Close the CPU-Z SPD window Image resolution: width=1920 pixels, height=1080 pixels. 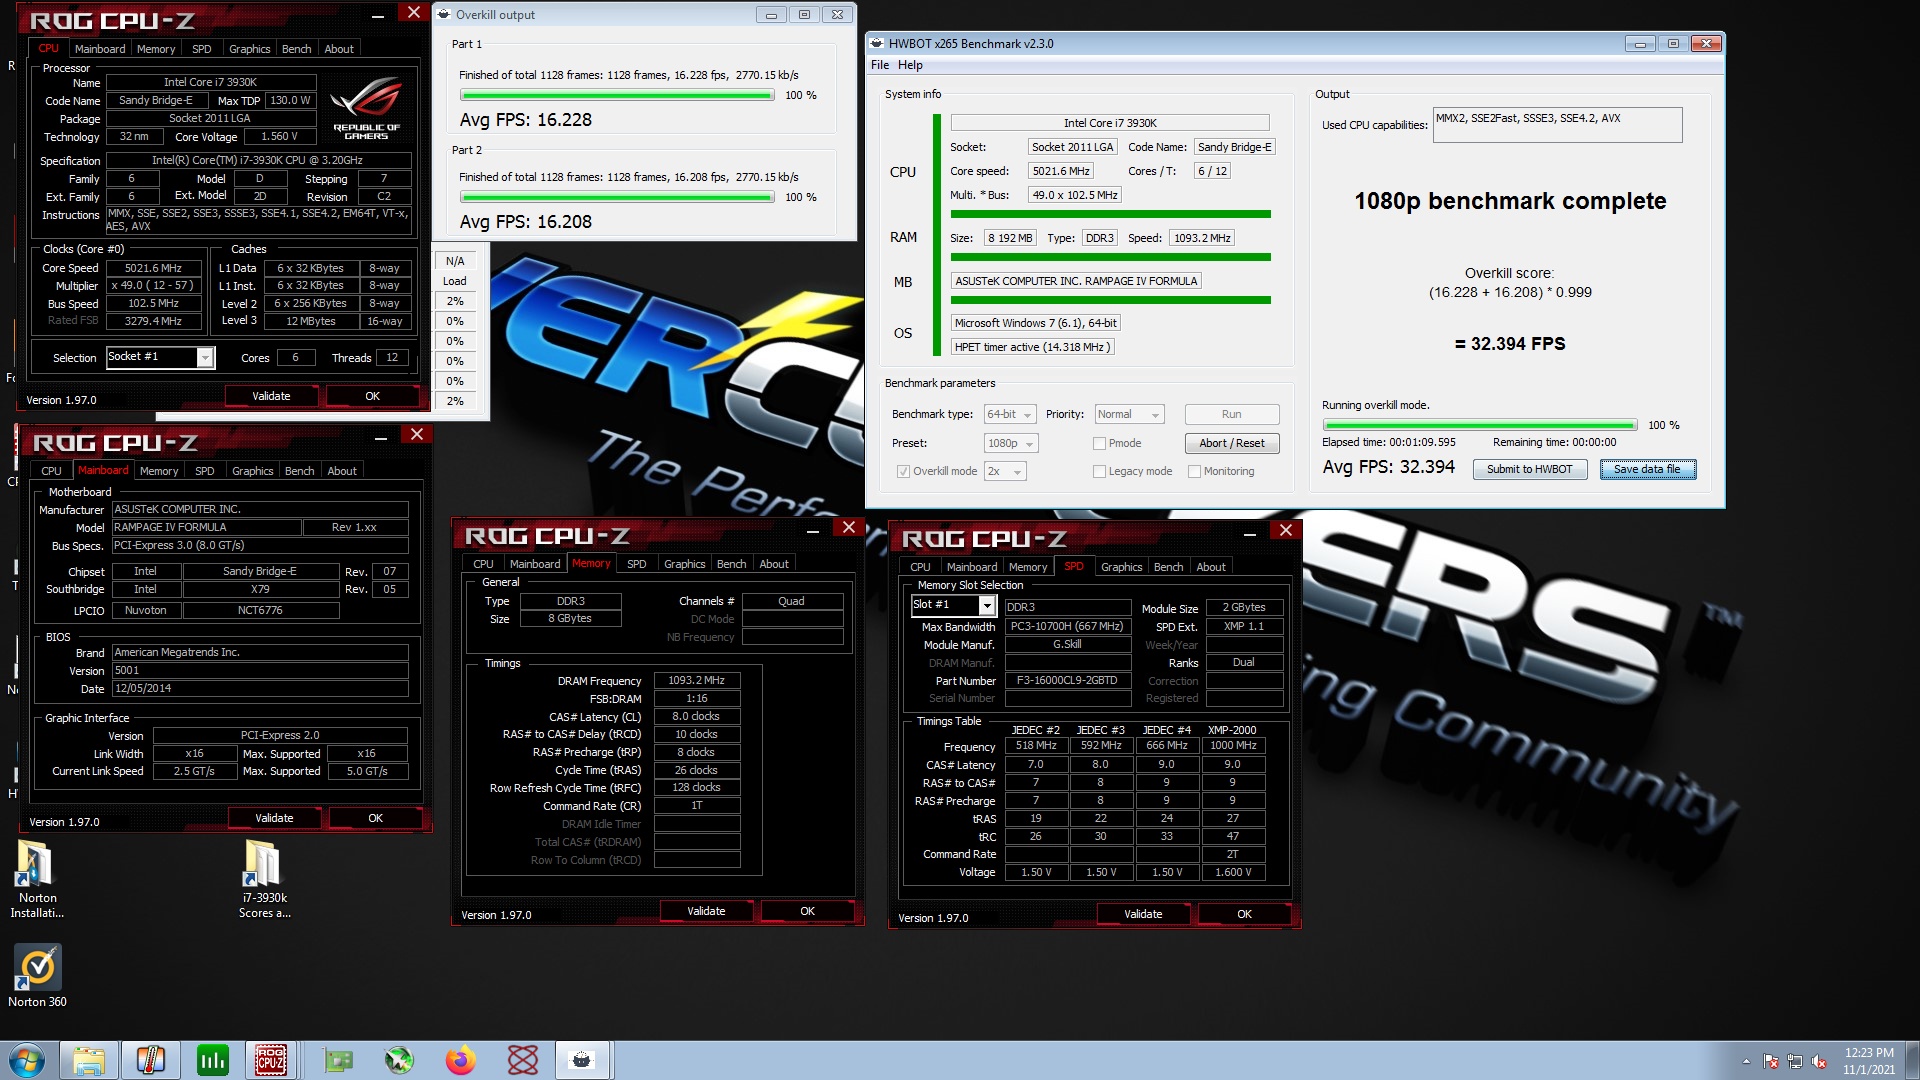[x=1286, y=531]
